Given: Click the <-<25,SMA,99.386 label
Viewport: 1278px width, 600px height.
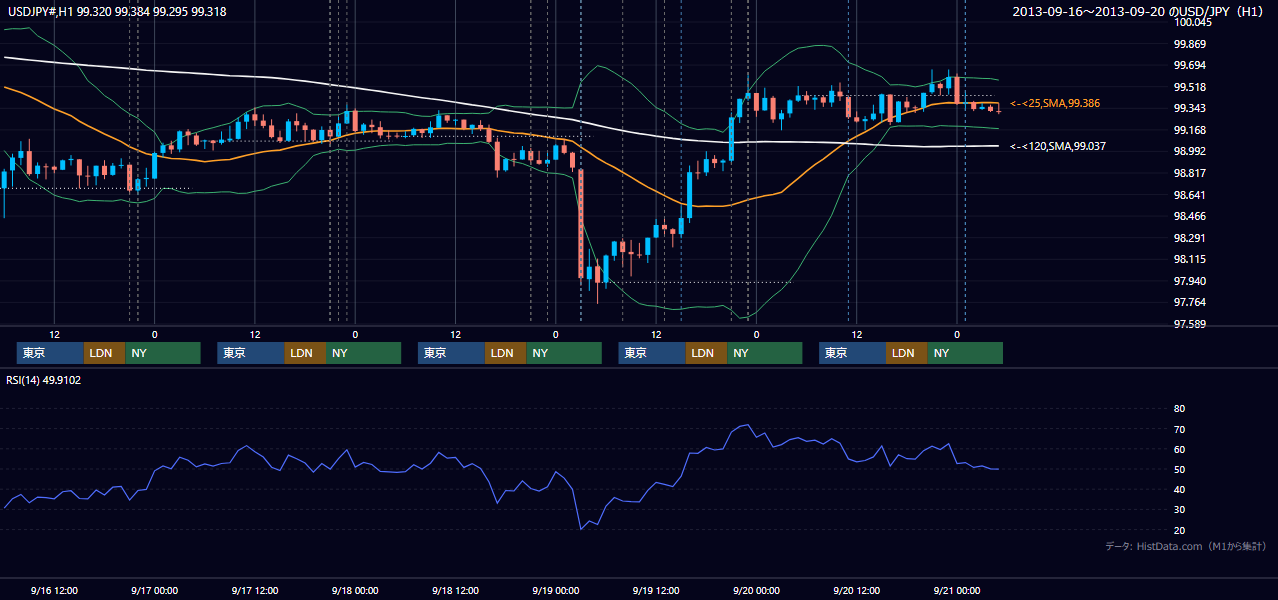Looking at the screenshot, I should click(x=1055, y=103).
